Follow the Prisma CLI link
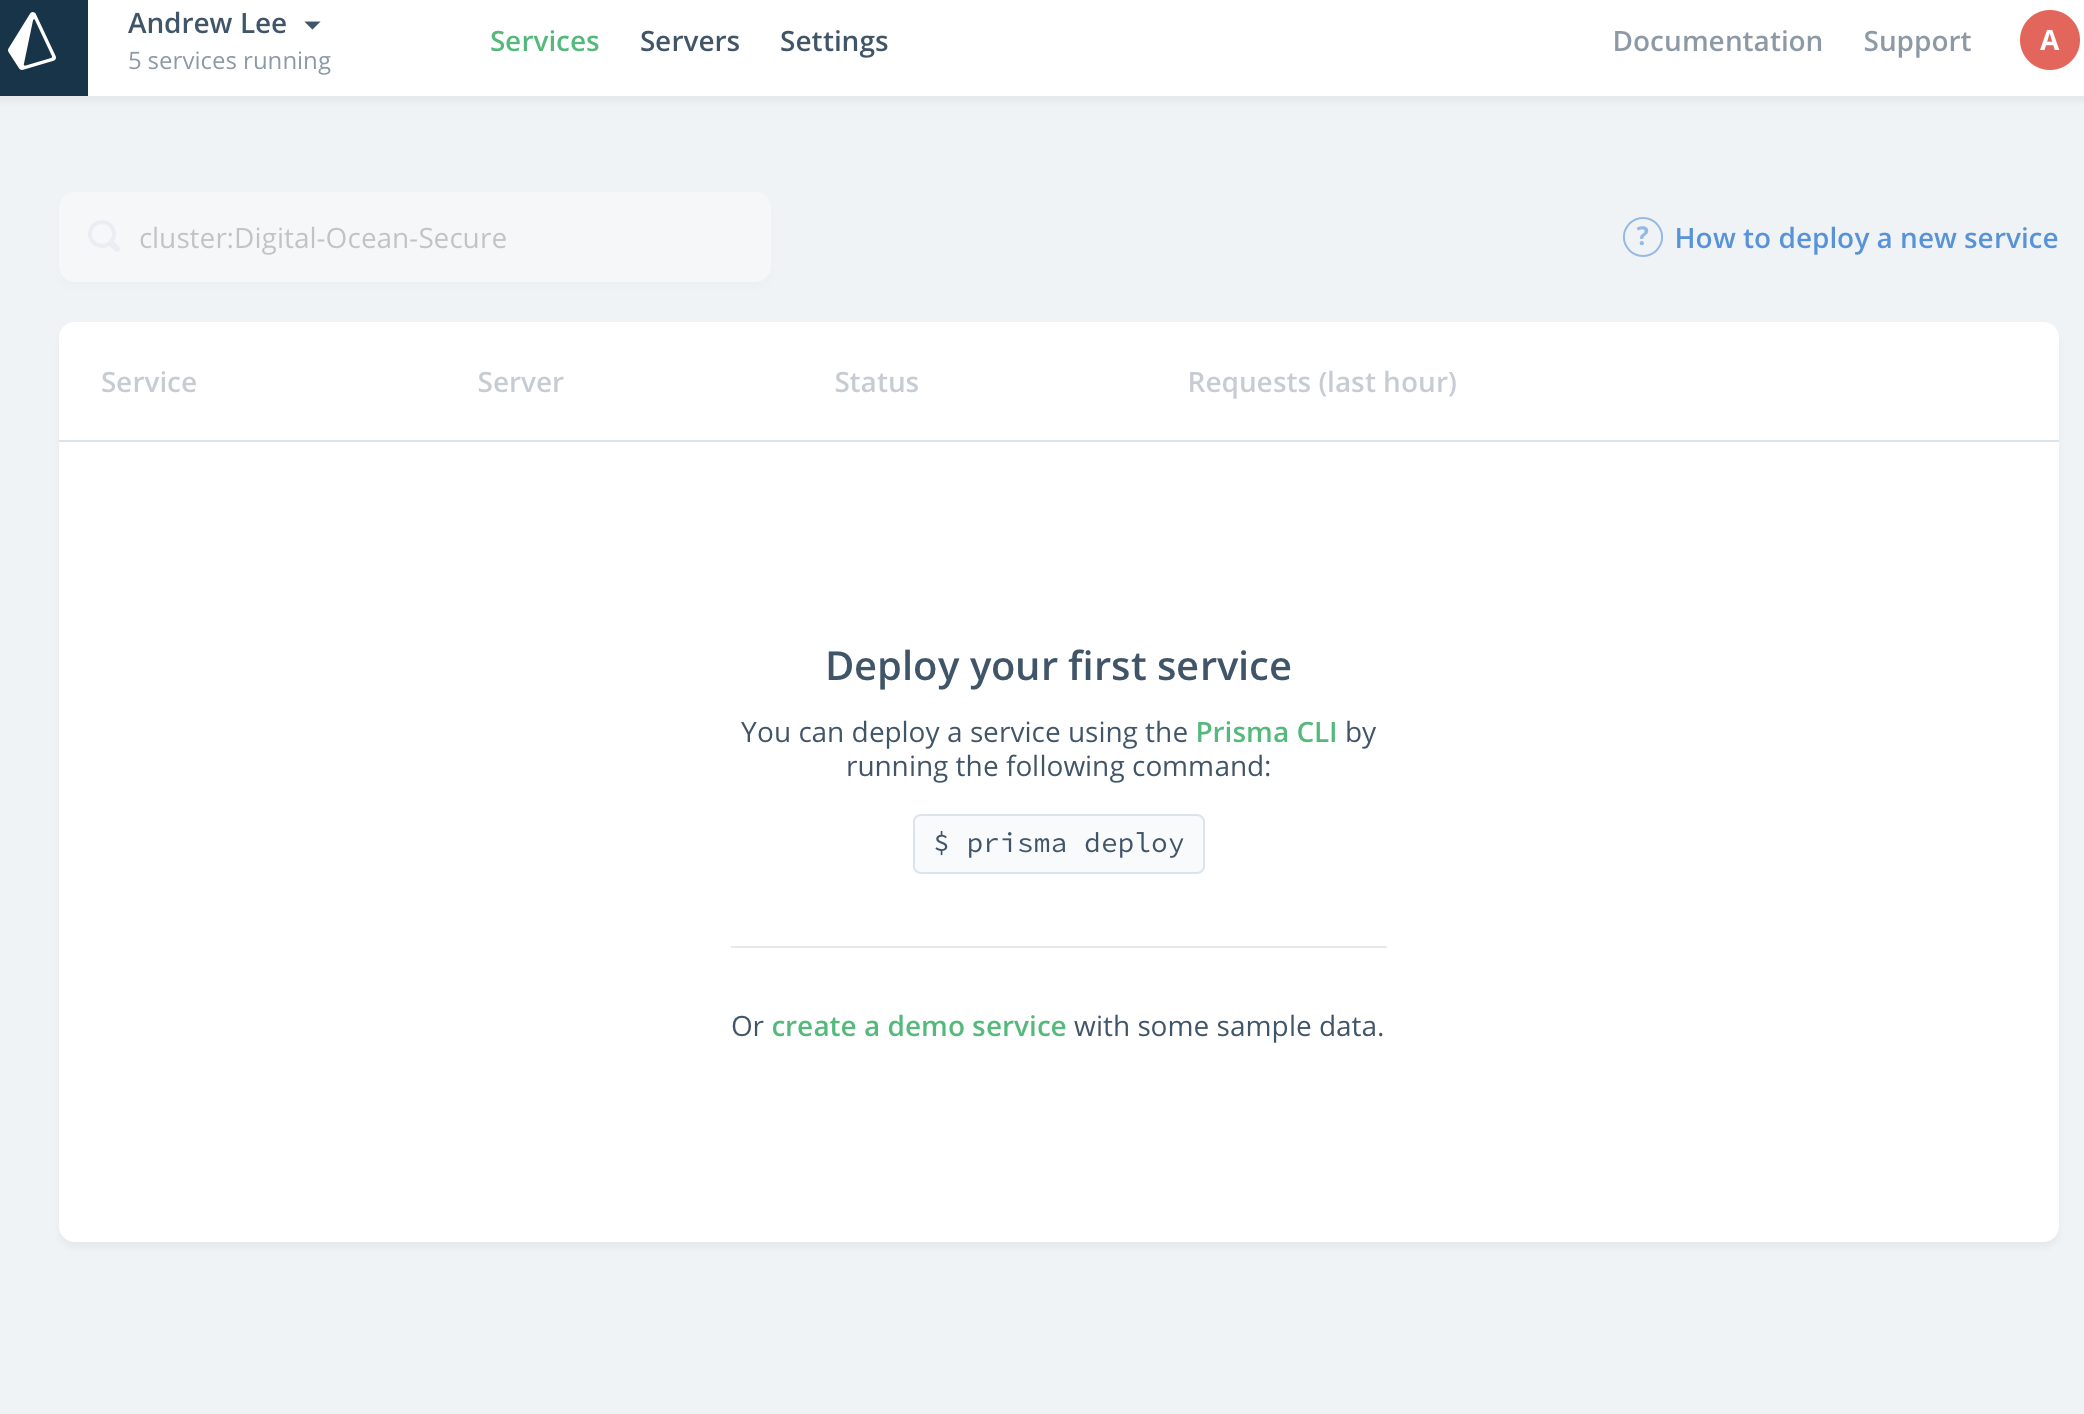Viewport: 2084px width, 1414px height. point(1267,731)
